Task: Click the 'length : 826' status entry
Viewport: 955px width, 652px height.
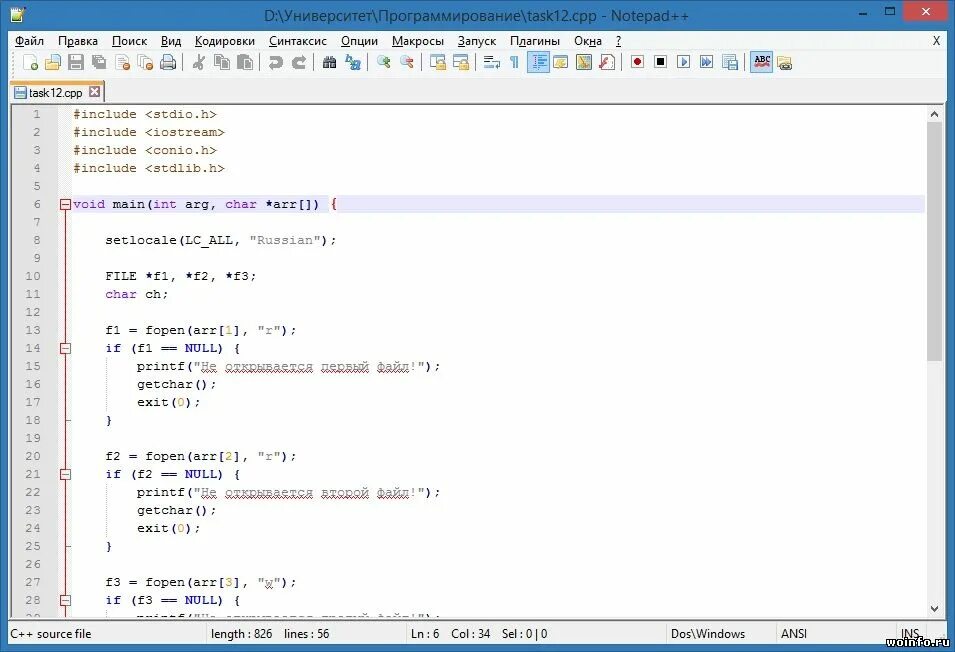Action: click(241, 634)
